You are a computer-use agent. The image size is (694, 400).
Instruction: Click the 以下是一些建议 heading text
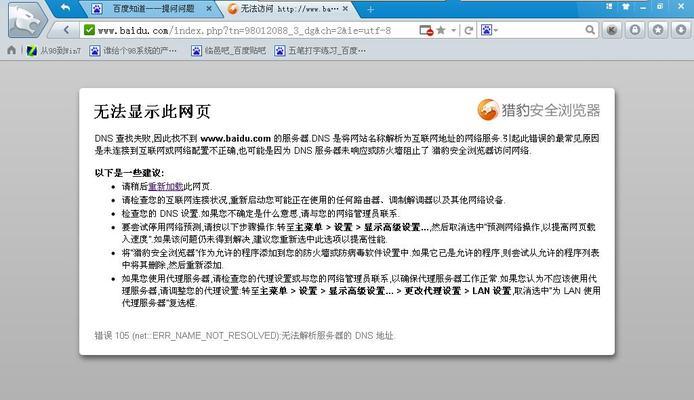click(129, 173)
